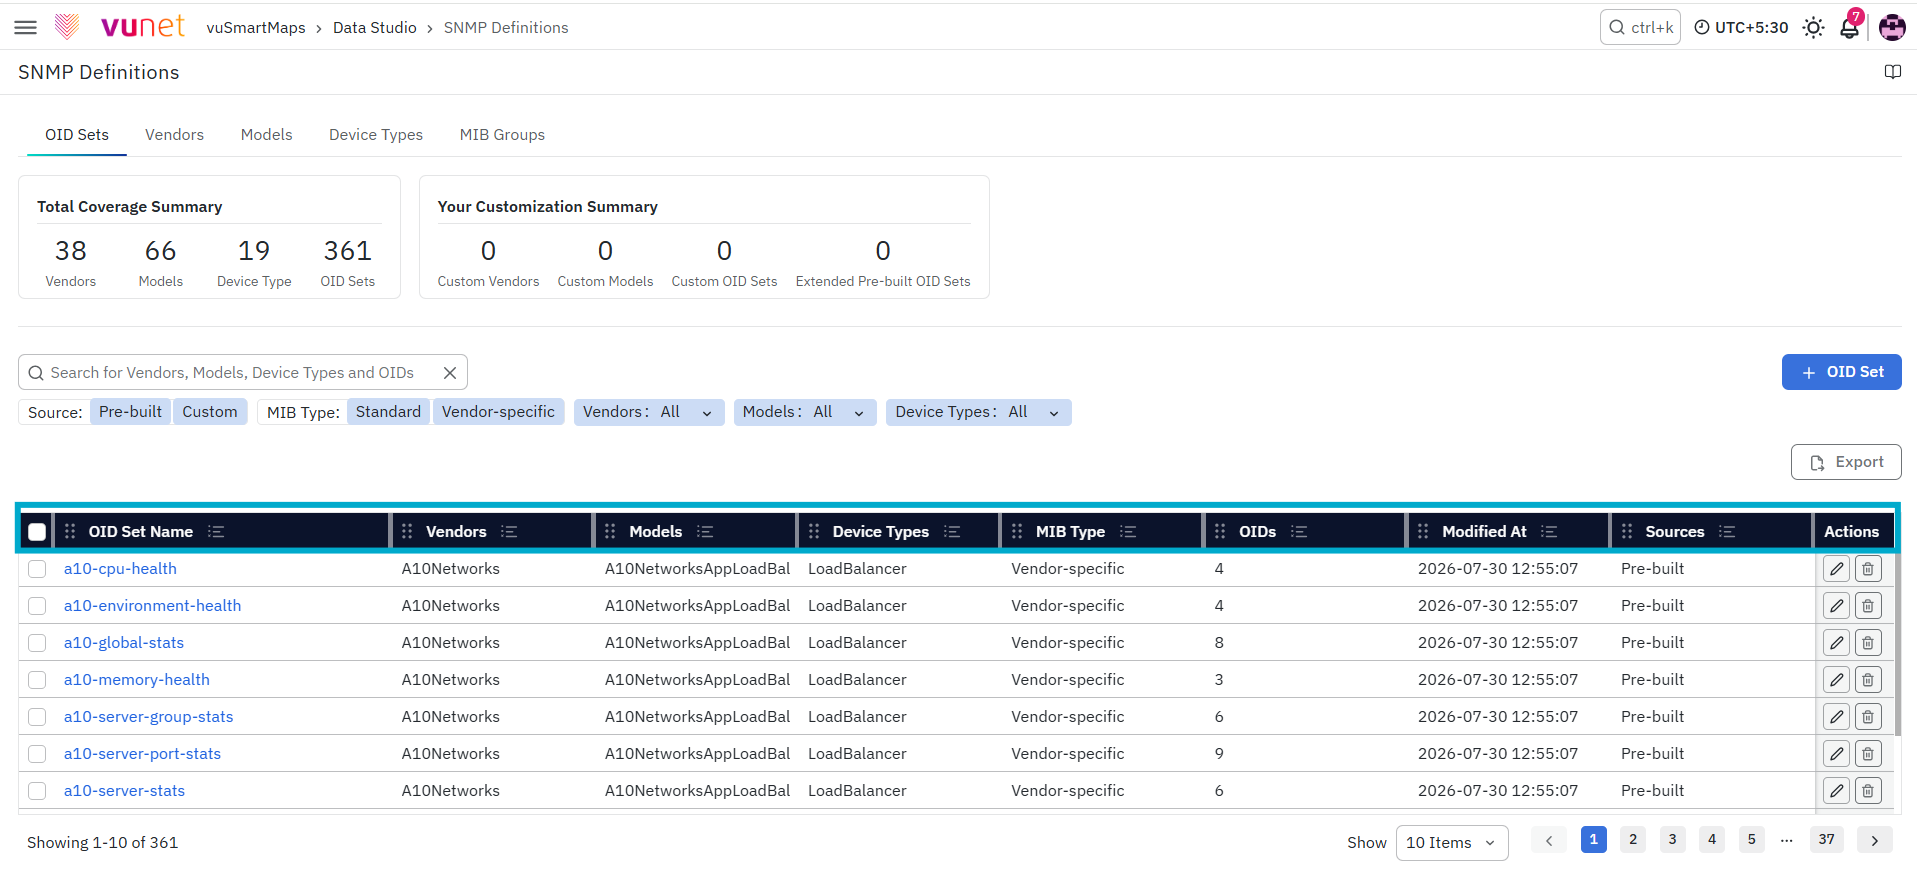Viewport: 1917px width, 880px height.
Task: Open OID Set Name column filter menu
Action: pyautogui.click(x=216, y=532)
